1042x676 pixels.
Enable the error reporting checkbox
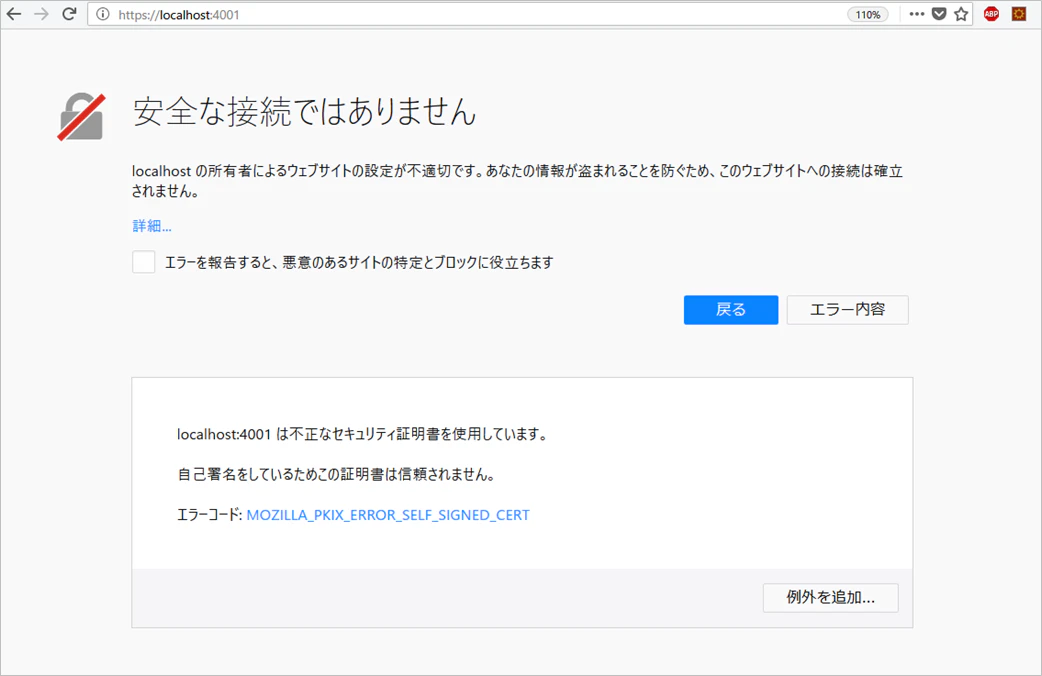(144, 262)
